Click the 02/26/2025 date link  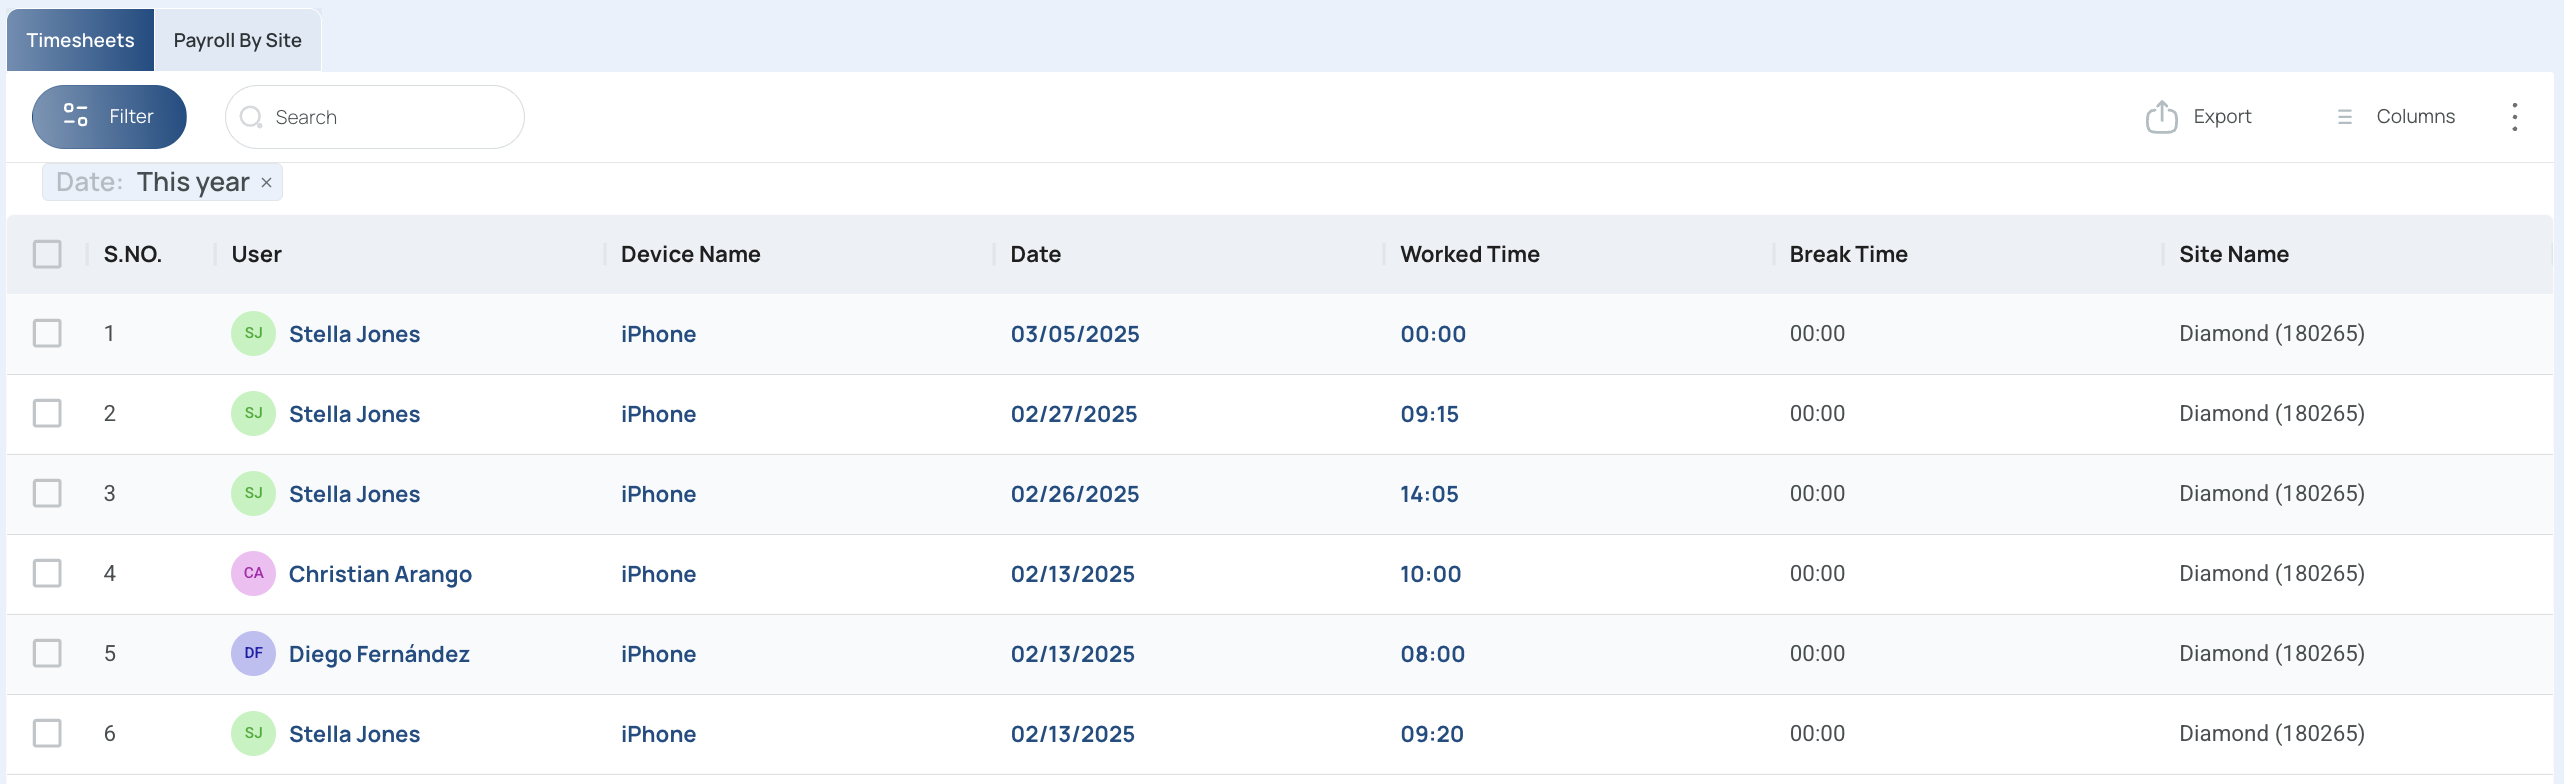1075,494
